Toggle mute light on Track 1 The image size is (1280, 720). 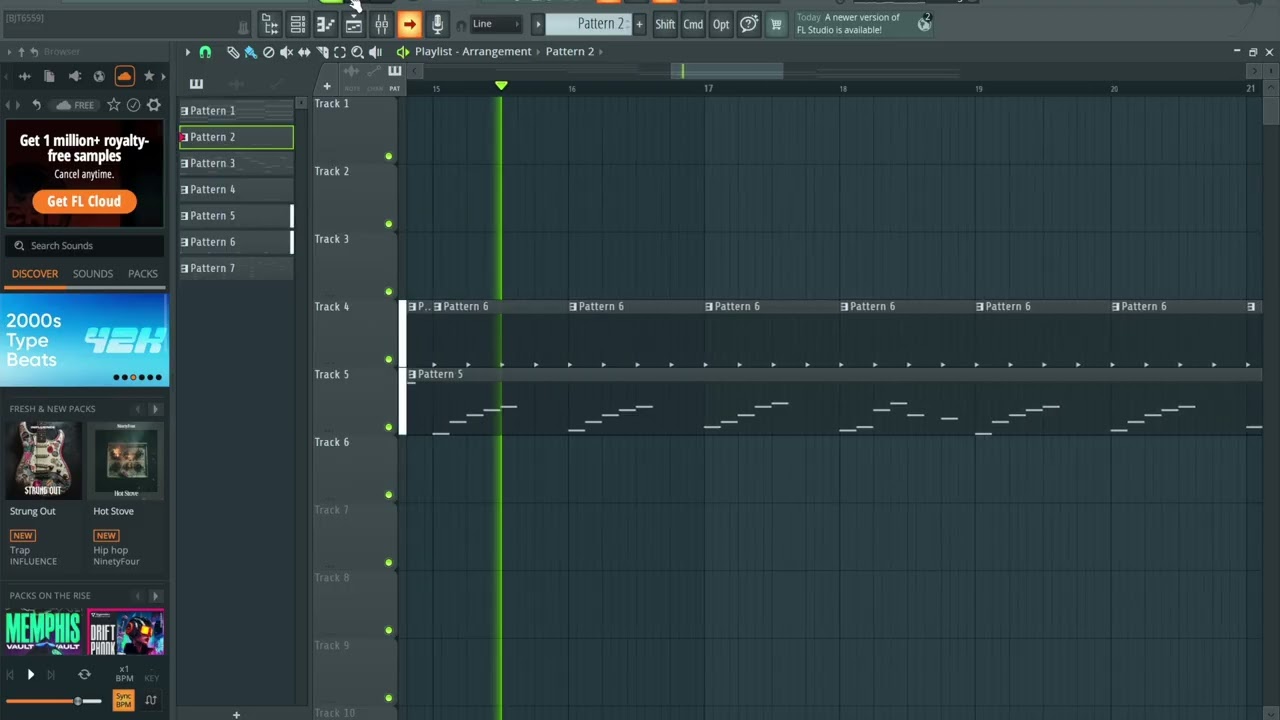click(389, 156)
